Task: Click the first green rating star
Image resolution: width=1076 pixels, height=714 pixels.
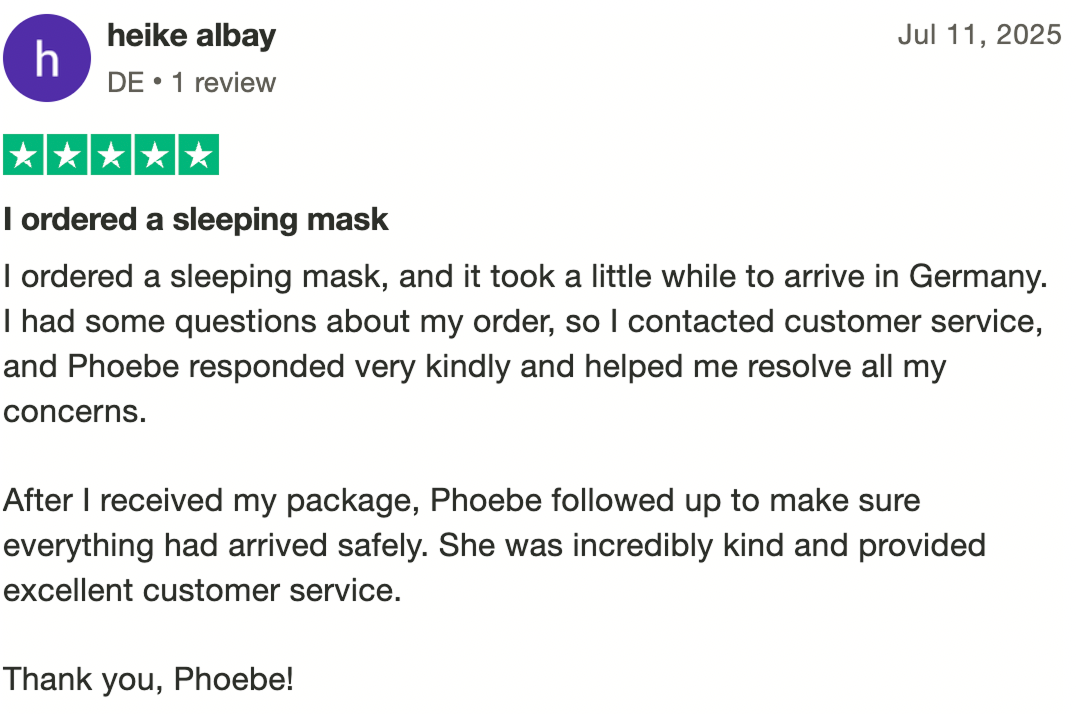Action: point(23,154)
